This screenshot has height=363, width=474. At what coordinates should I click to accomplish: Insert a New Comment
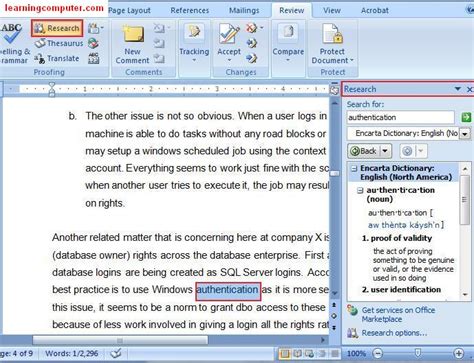pyautogui.click(x=132, y=45)
